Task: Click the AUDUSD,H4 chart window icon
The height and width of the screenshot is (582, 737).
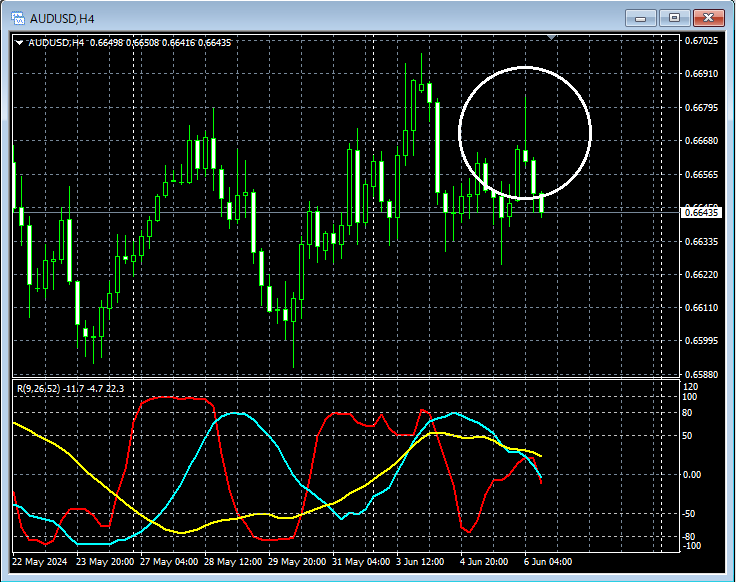Action: click(17, 18)
